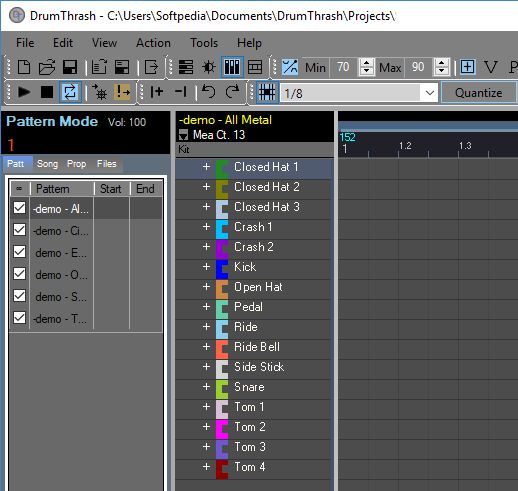
Task: Toggle the random velocity percent icon
Action: pos(290,67)
